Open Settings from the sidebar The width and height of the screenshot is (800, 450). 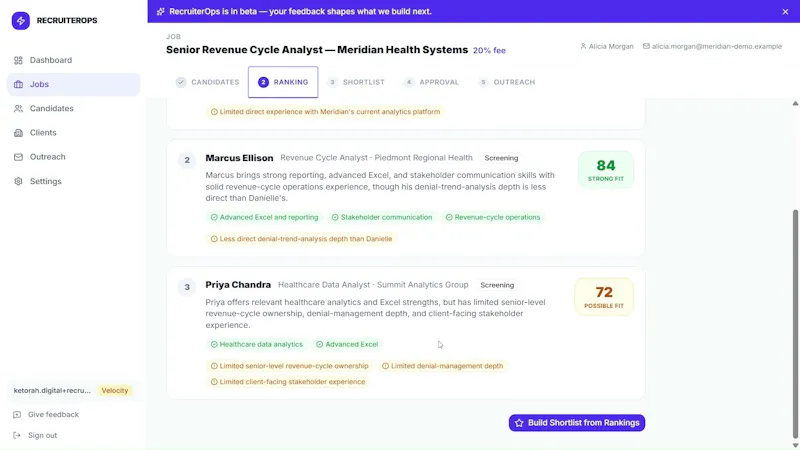coord(73,181)
